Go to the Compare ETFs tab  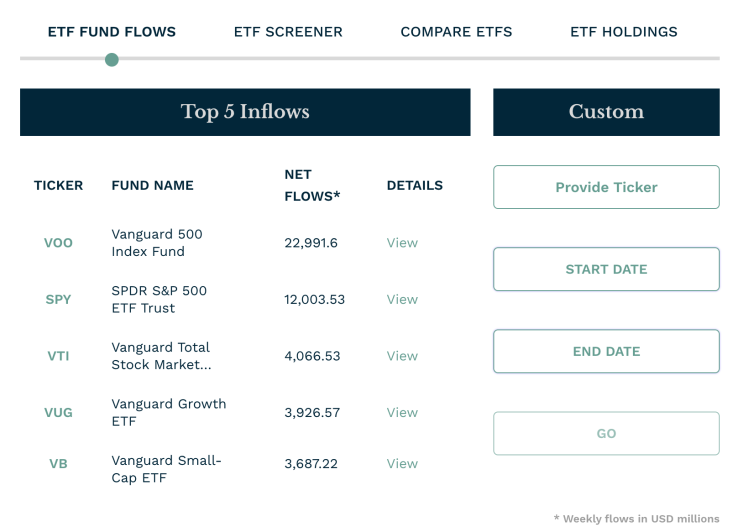tap(456, 32)
